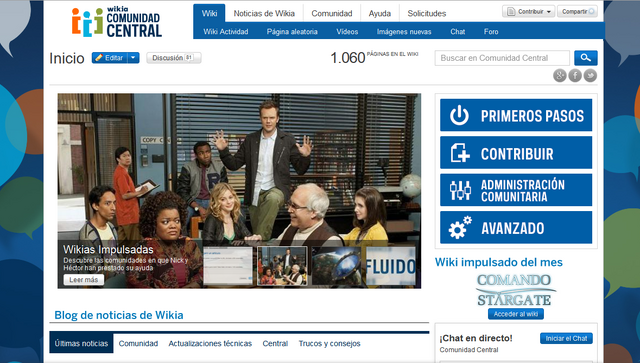Viewport: 640px width, 363px height.
Task: Select the Stargate slider thumbnail
Action: click(x=337, y=266)
